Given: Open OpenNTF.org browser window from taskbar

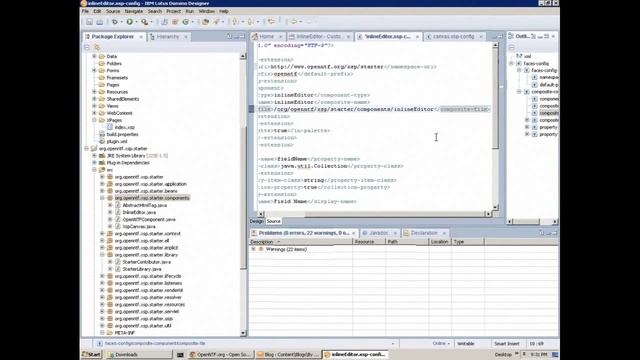Looking at the screenshot, I should point(220,355).
